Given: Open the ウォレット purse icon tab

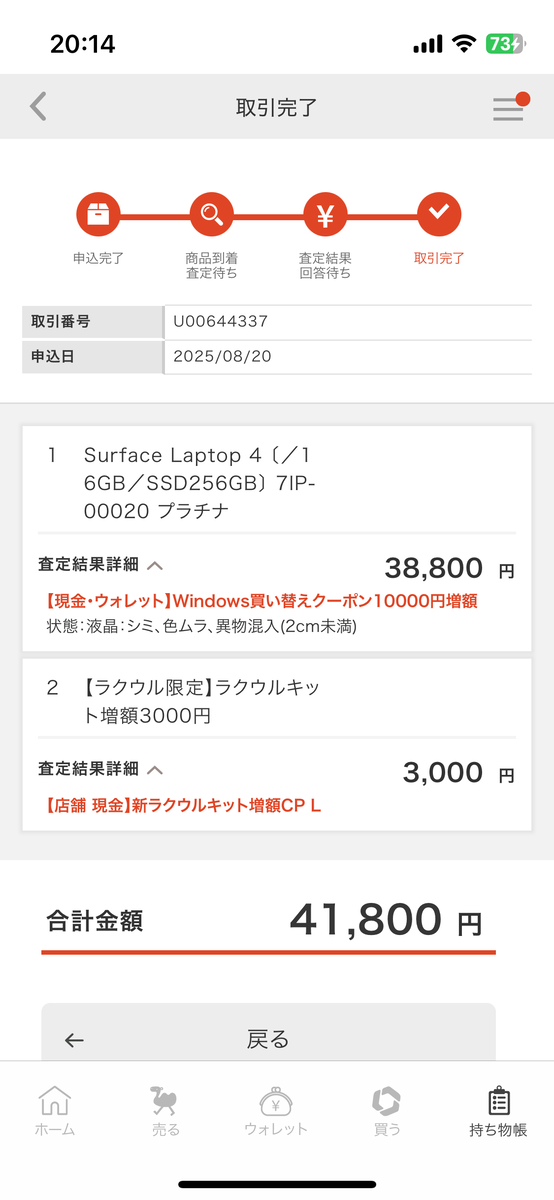Looking at the screenshot, I should [276, 1111].
